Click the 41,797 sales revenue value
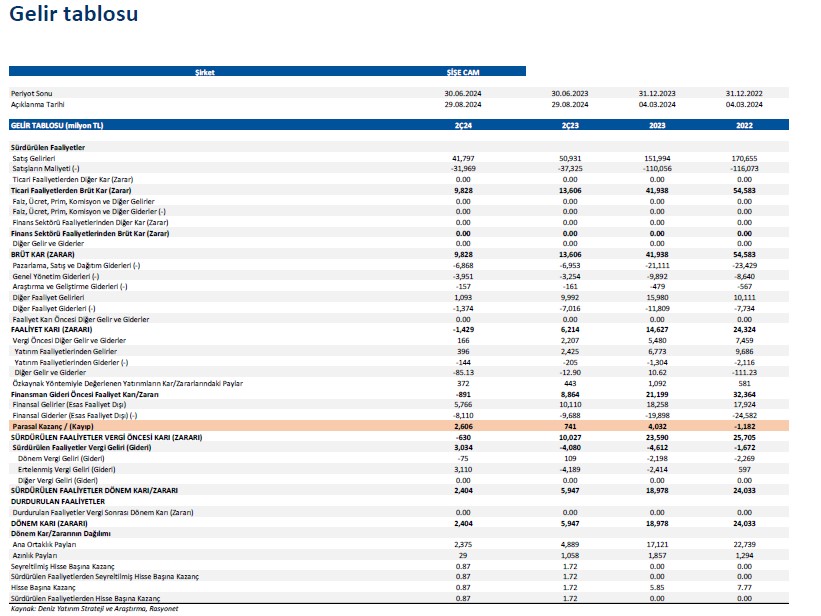The image size is (821, 616). (x=462, y=158)
